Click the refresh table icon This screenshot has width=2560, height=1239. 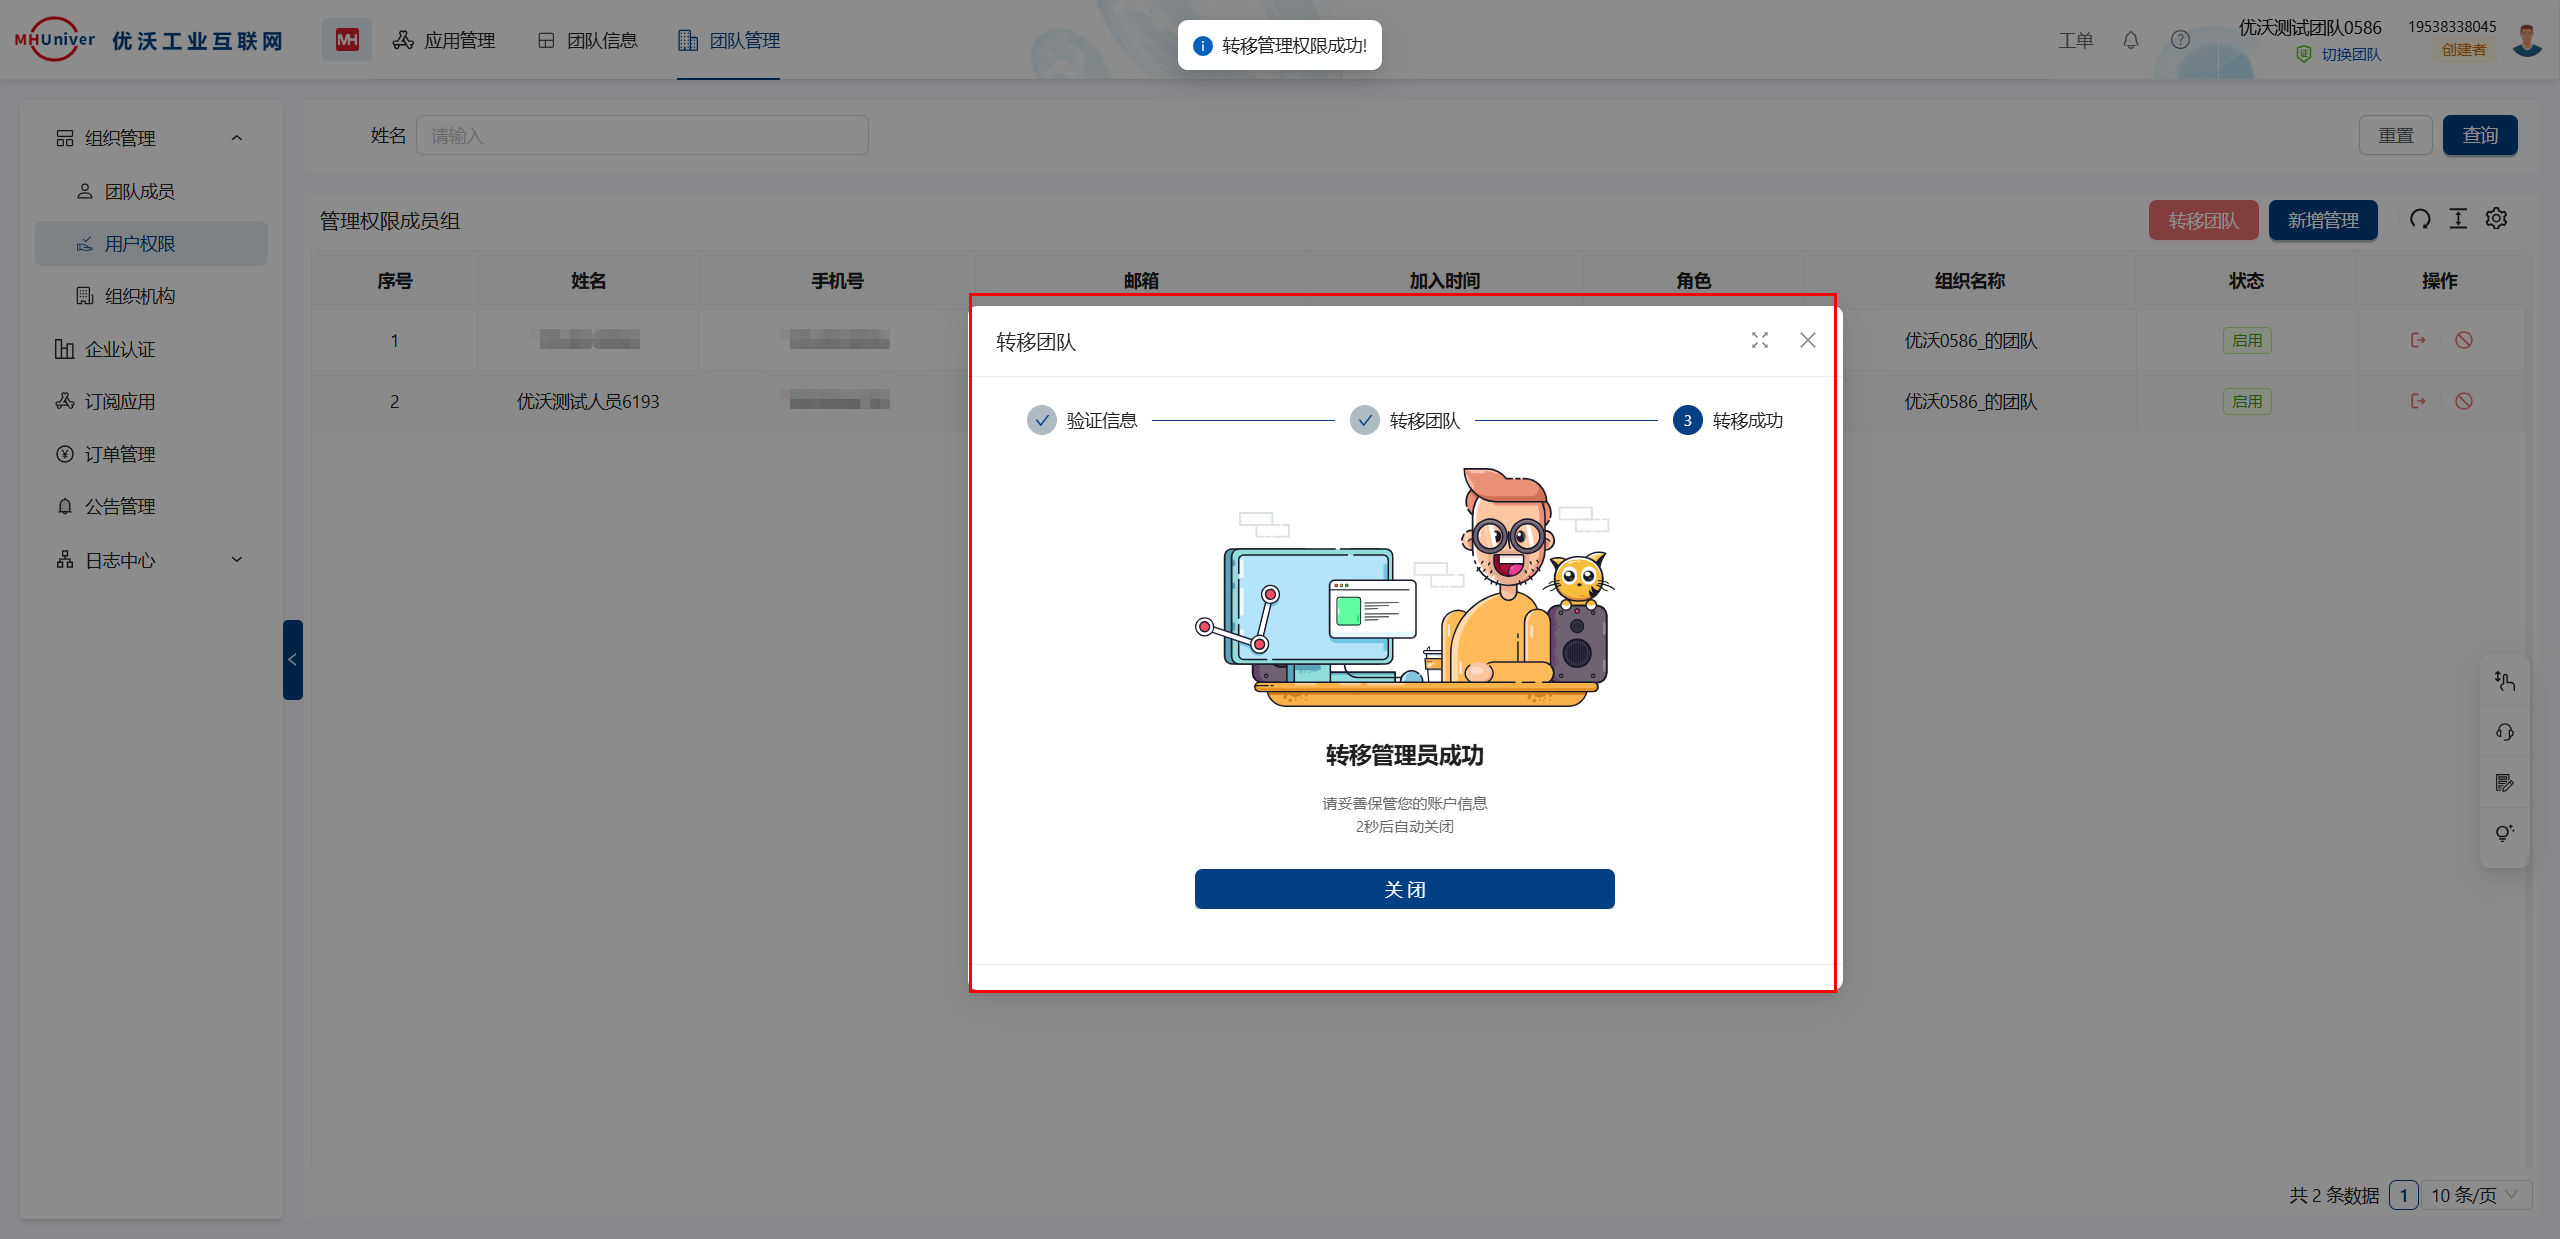click(x=2419, y=219)
